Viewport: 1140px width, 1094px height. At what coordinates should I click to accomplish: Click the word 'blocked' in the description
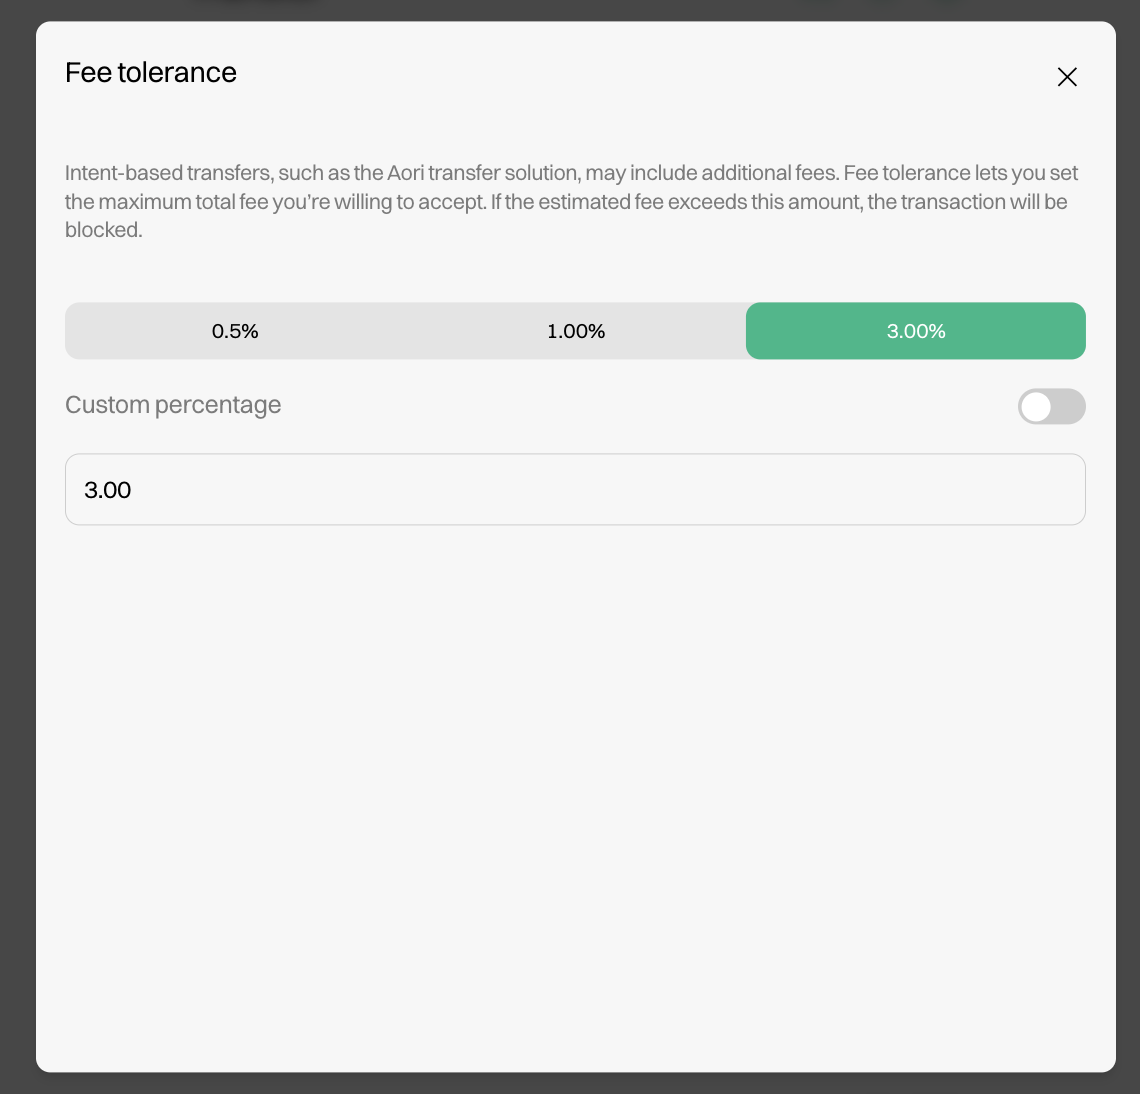pos(102,230)
